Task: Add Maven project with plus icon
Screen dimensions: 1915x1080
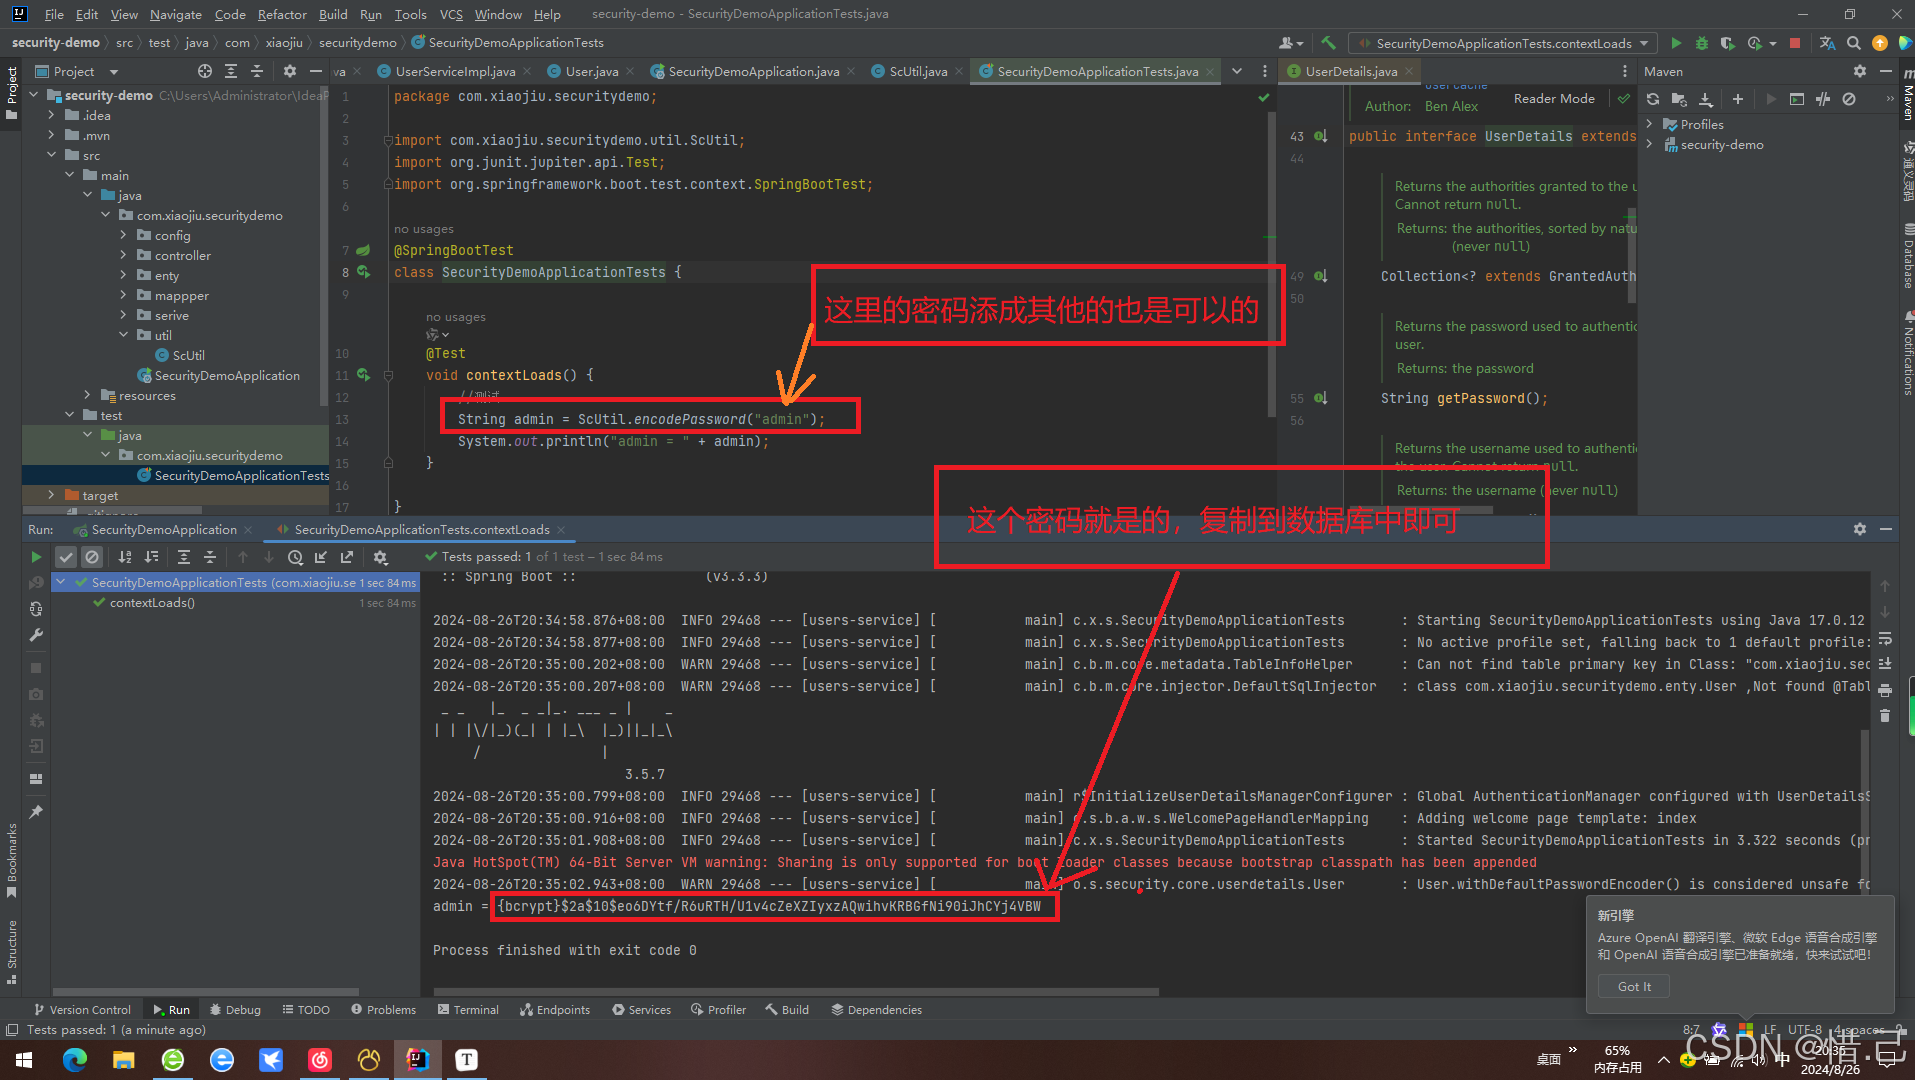Action: click(1738, 99)
